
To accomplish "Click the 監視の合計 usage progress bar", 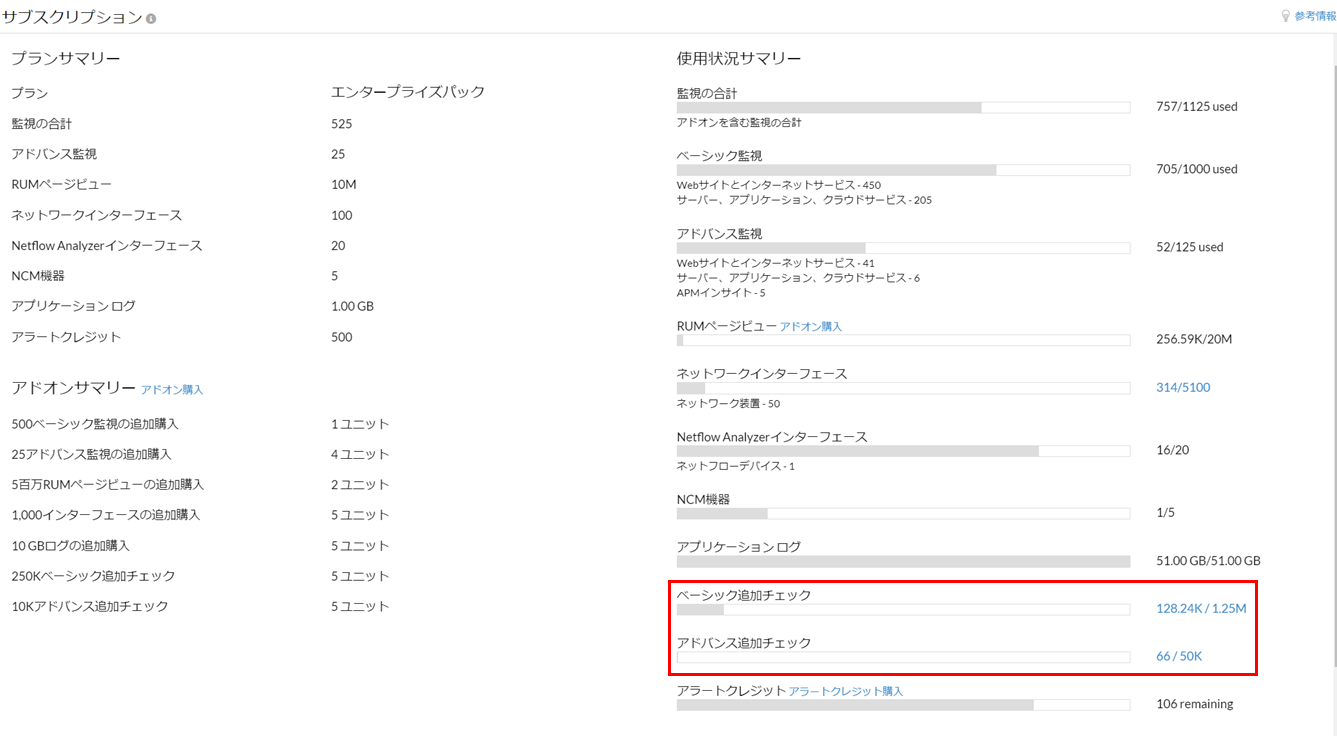I will point(903,107).
